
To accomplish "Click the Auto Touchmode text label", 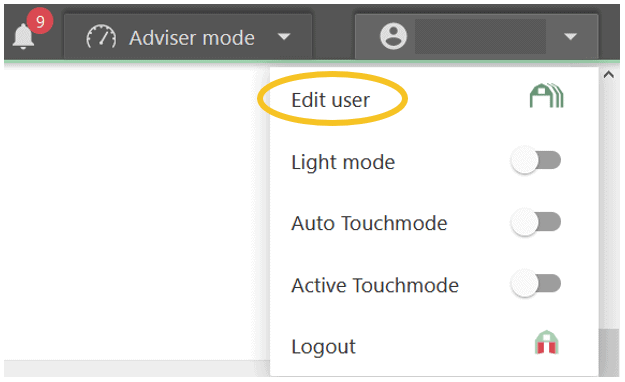I will [369, 223].
